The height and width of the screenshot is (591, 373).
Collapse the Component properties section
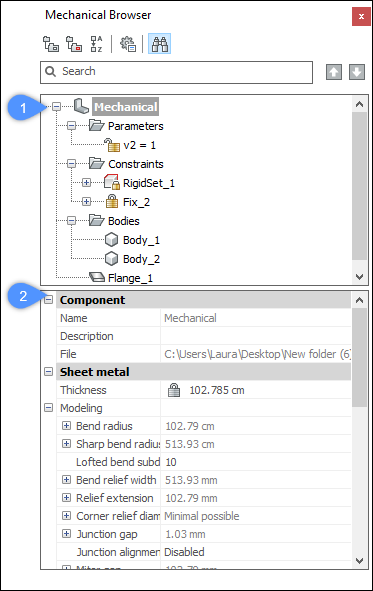[49, 300]
